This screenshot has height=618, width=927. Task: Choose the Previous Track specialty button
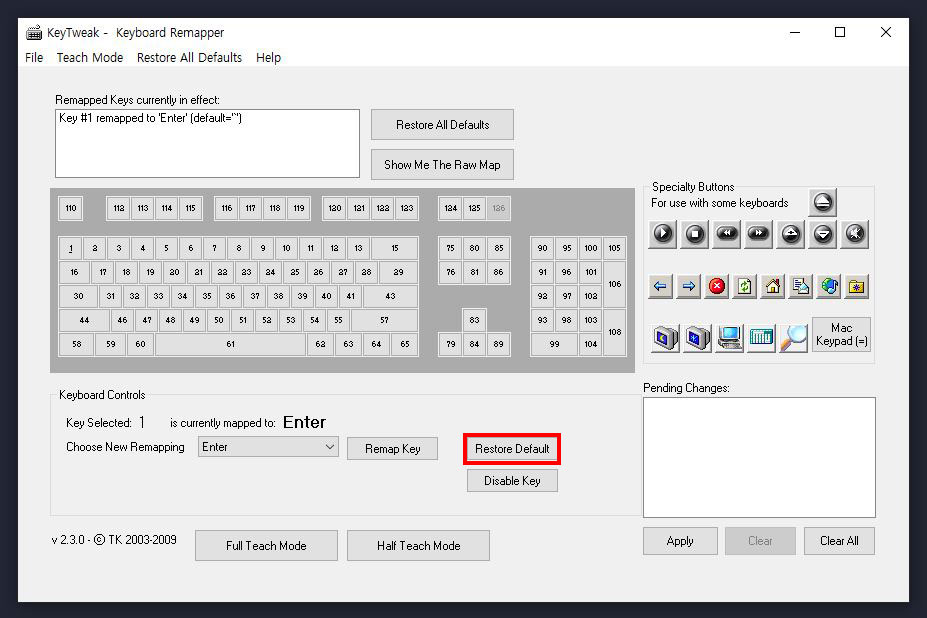point(727,234)
